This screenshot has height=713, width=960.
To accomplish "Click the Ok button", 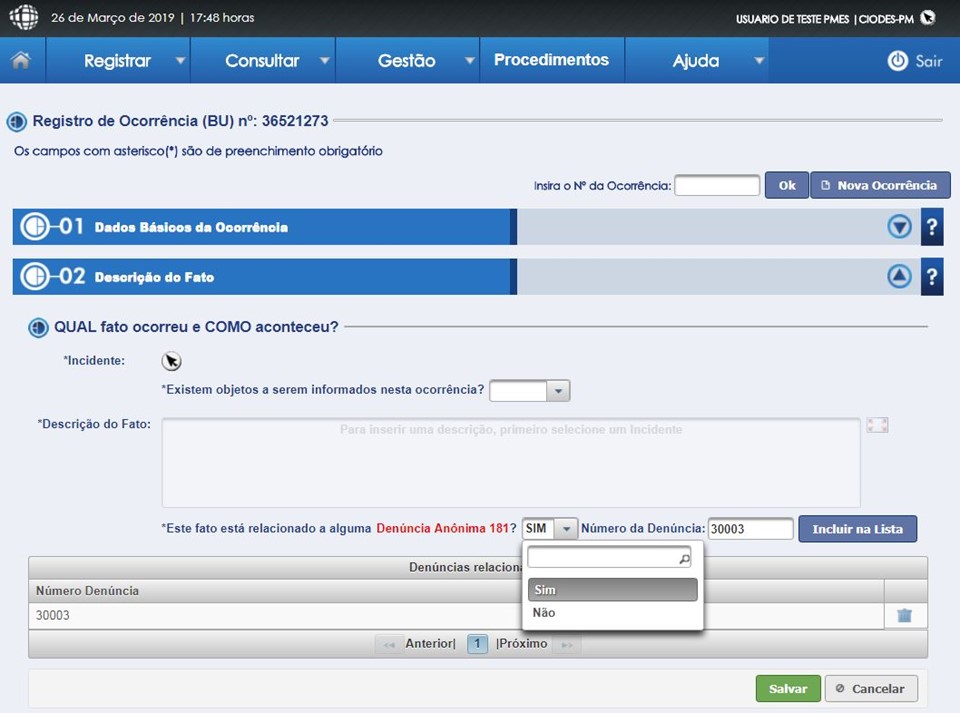I will (787, 185).
